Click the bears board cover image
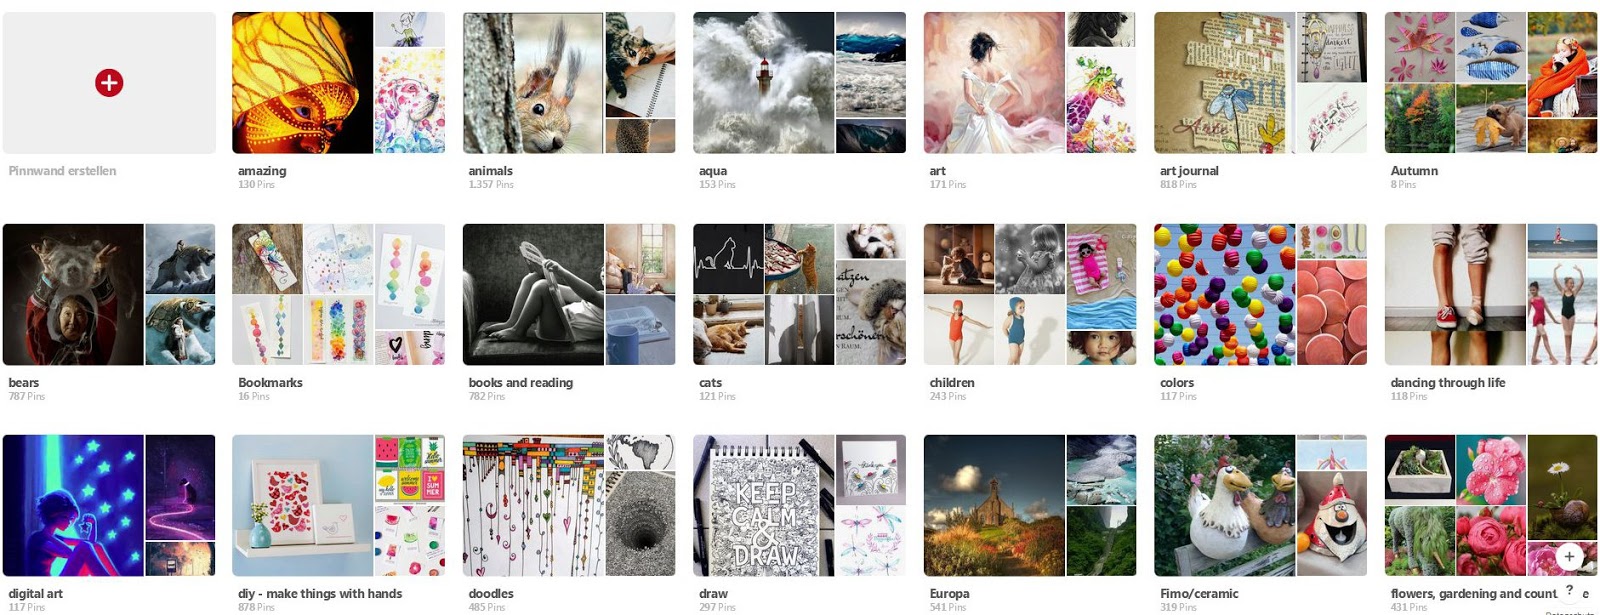 coord(73,294)
